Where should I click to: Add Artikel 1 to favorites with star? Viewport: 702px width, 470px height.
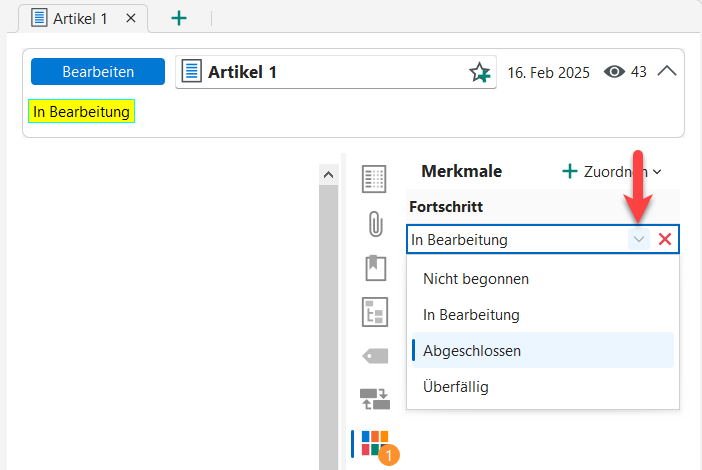[x=480, y=73]
